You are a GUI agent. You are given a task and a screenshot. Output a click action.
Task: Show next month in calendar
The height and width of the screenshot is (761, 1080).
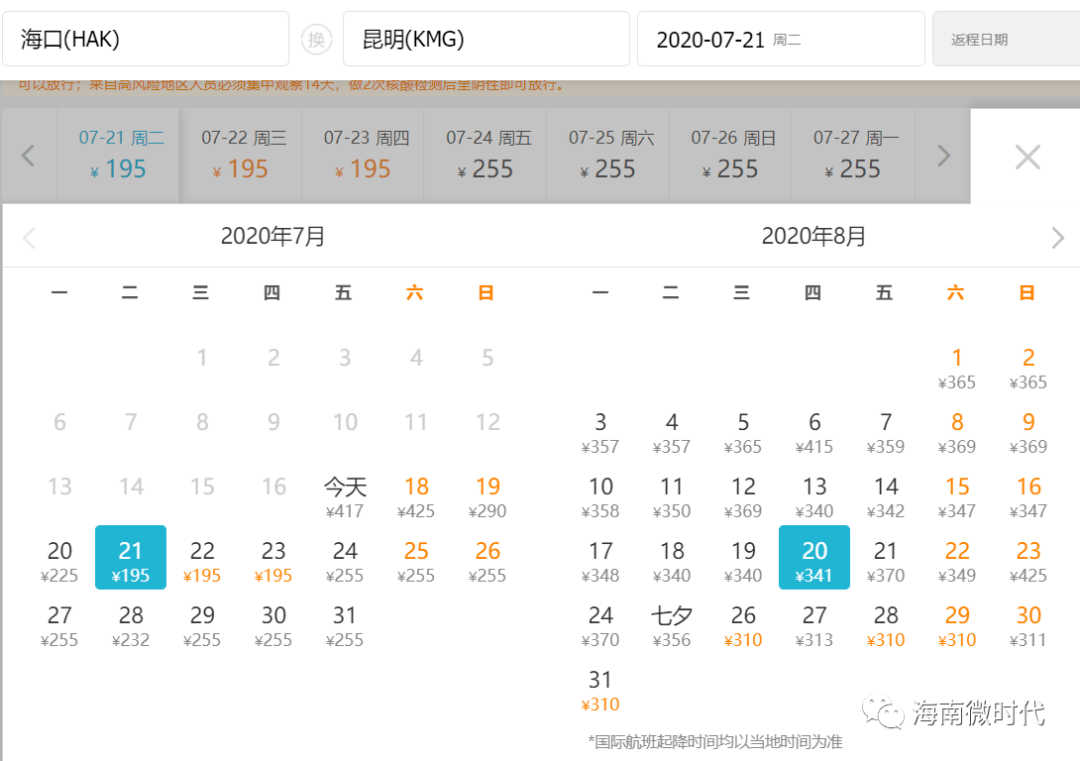tap(1058, 238)
